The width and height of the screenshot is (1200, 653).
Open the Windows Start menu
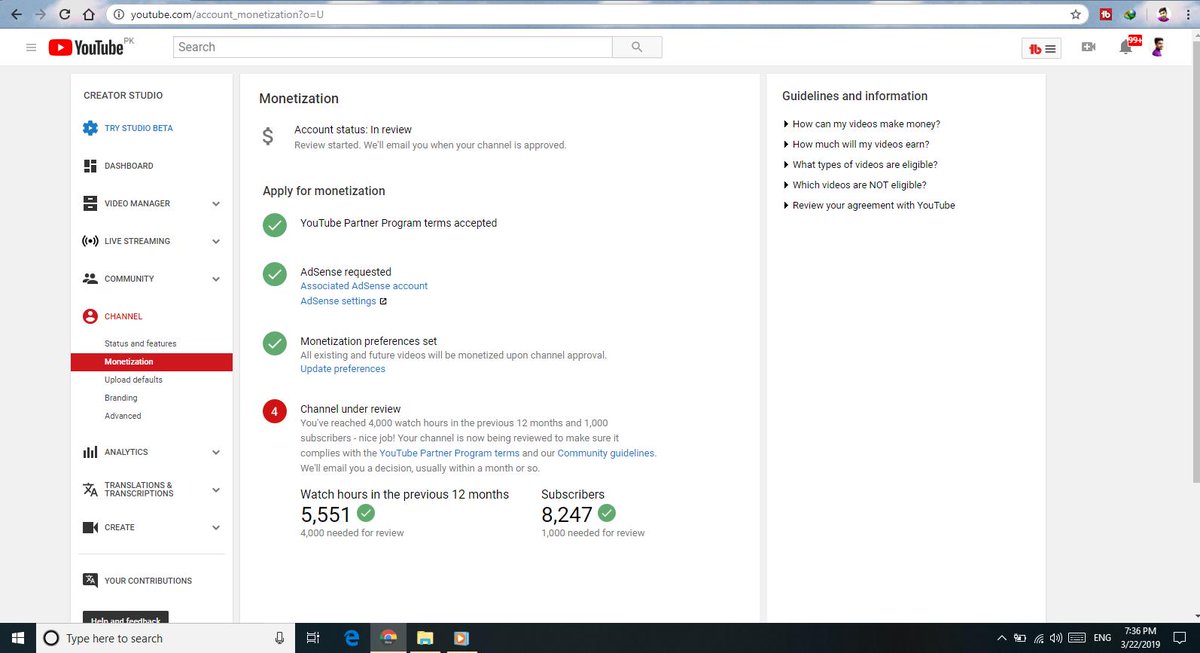point(18,638)
